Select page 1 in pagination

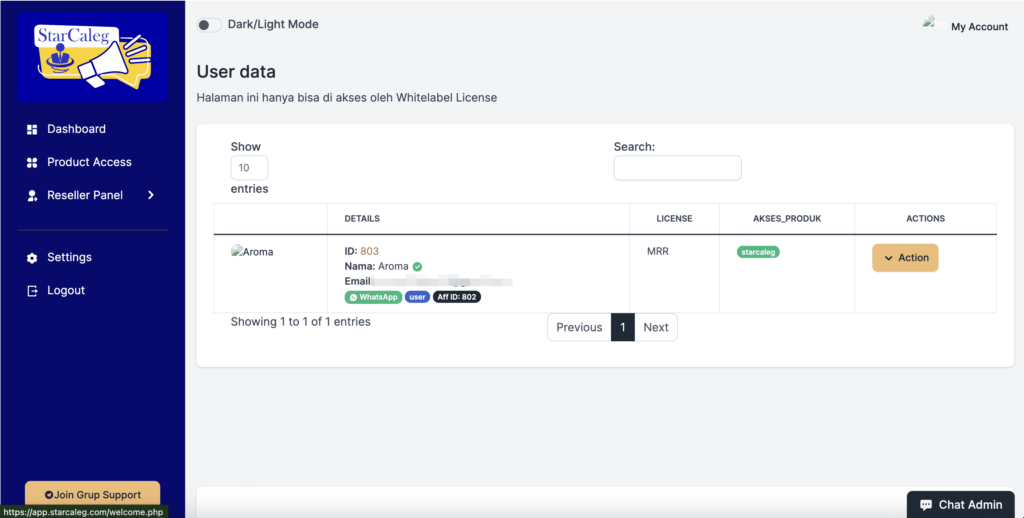(x=622, y=327)
